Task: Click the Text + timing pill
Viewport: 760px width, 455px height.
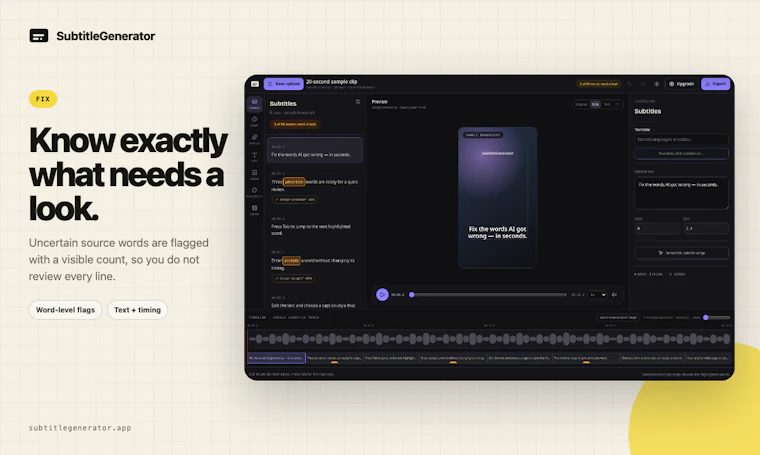Action: (137, 310)
